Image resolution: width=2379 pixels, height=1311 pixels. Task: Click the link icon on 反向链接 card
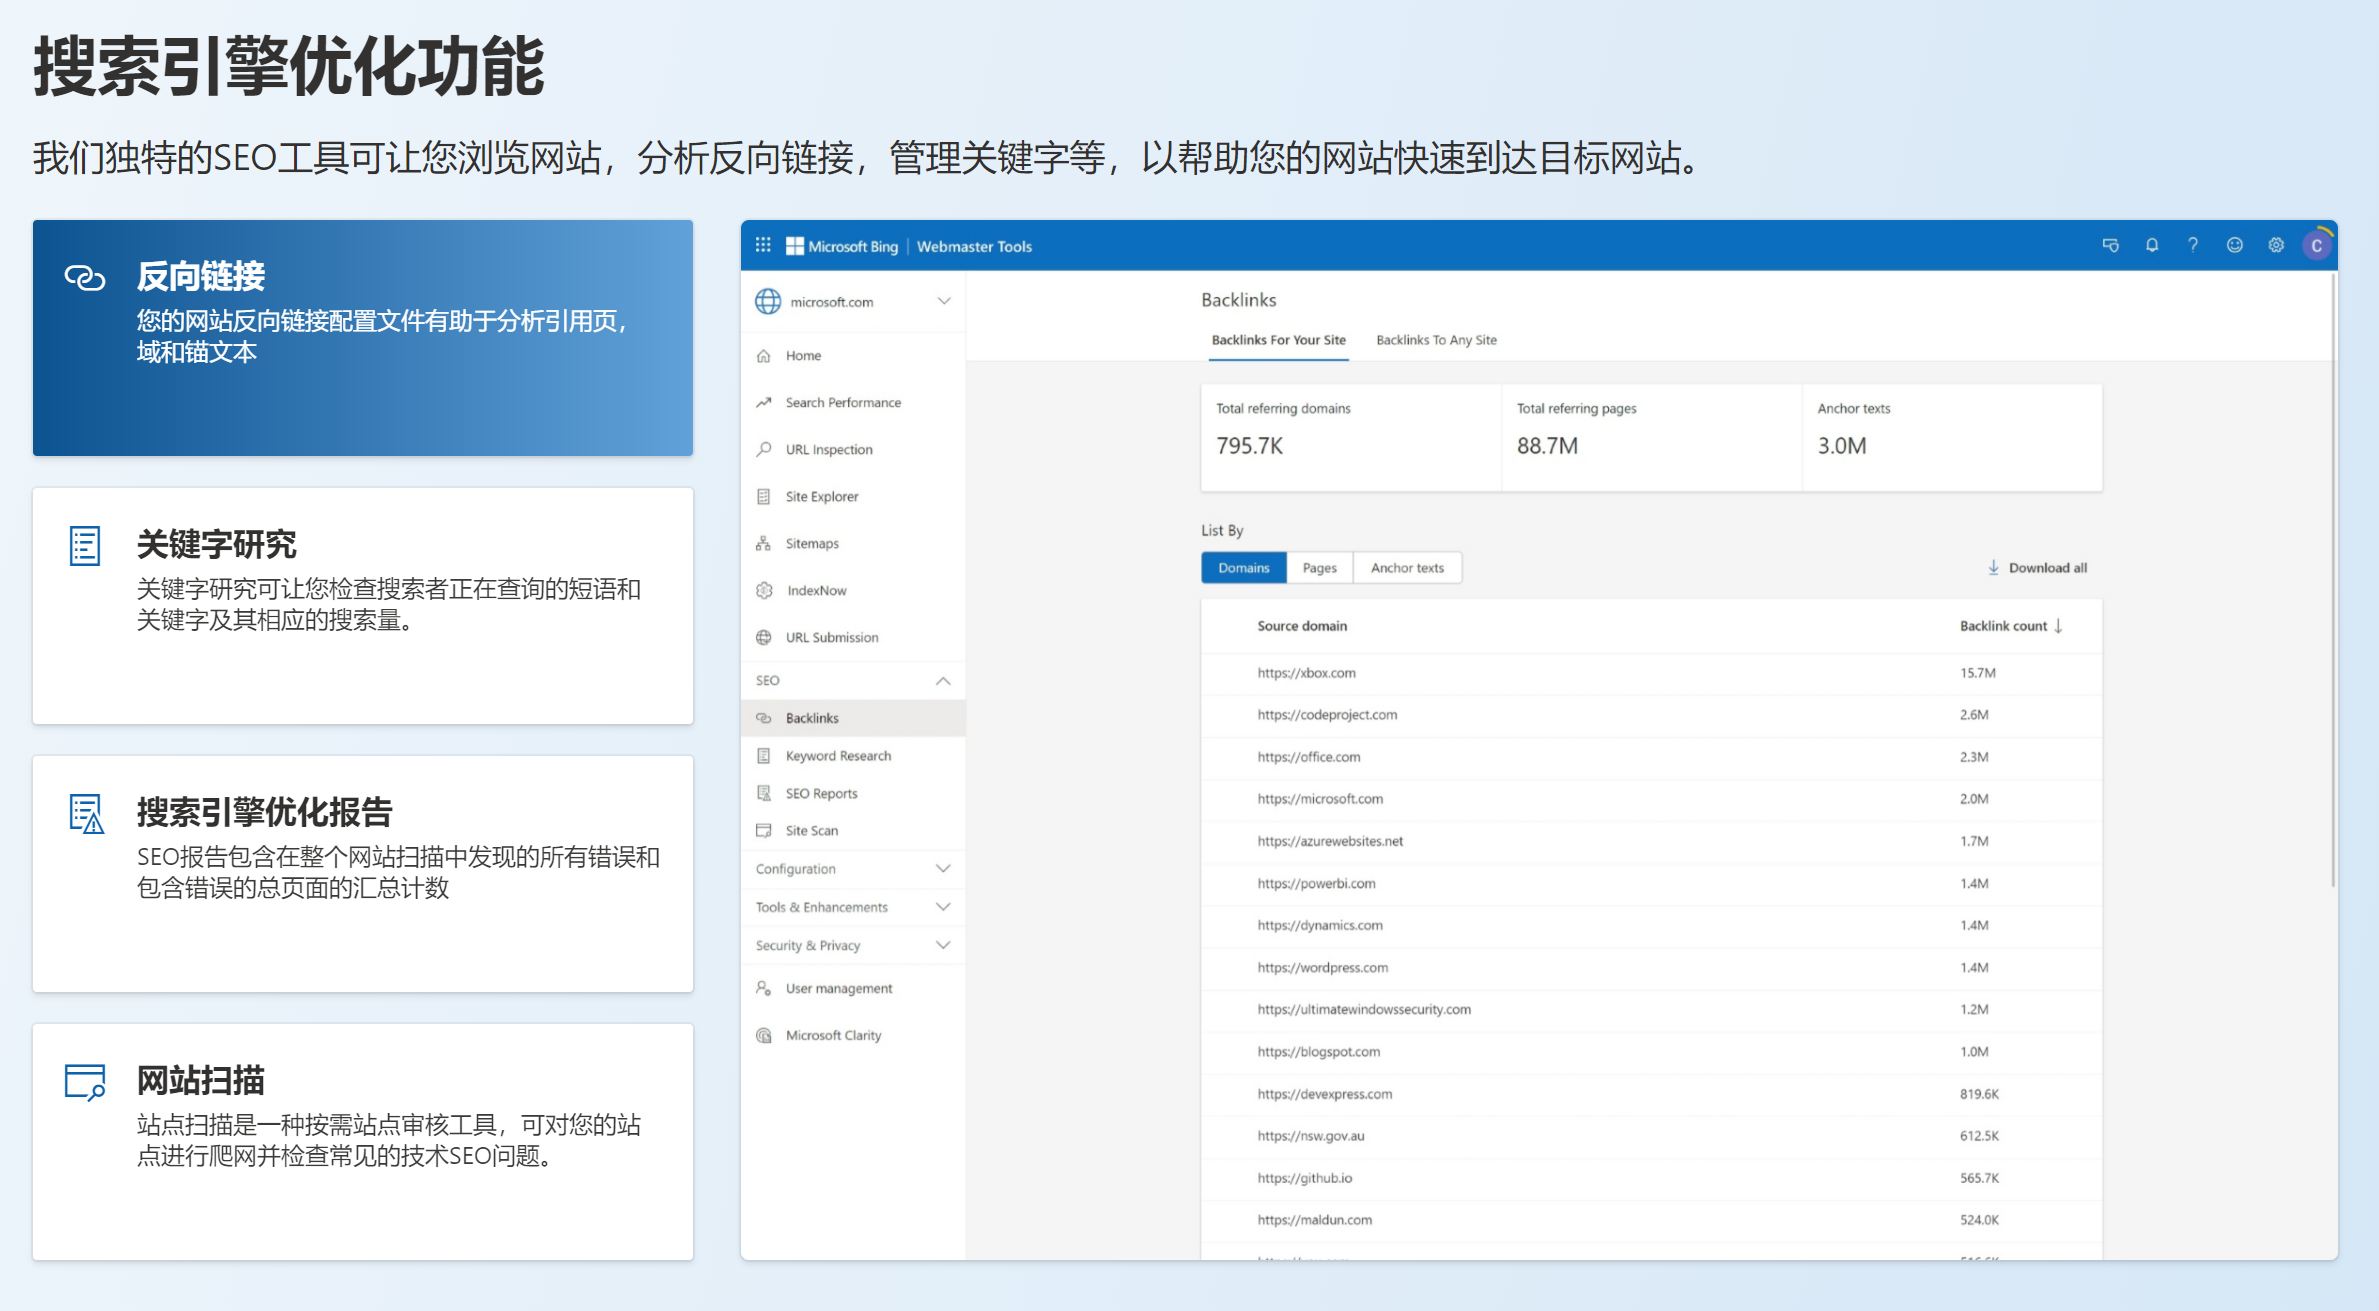85,277
